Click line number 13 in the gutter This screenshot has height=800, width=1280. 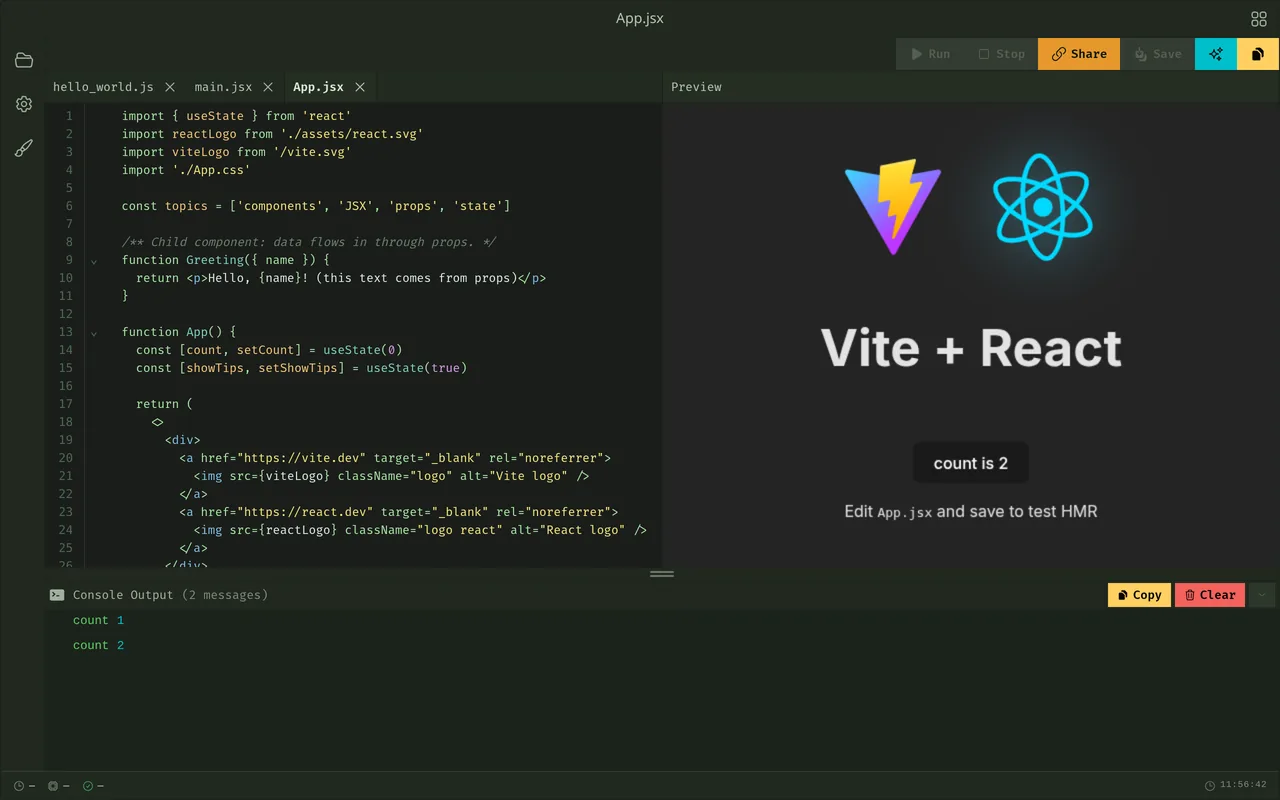pyautogui.click(x=66, y=332)
